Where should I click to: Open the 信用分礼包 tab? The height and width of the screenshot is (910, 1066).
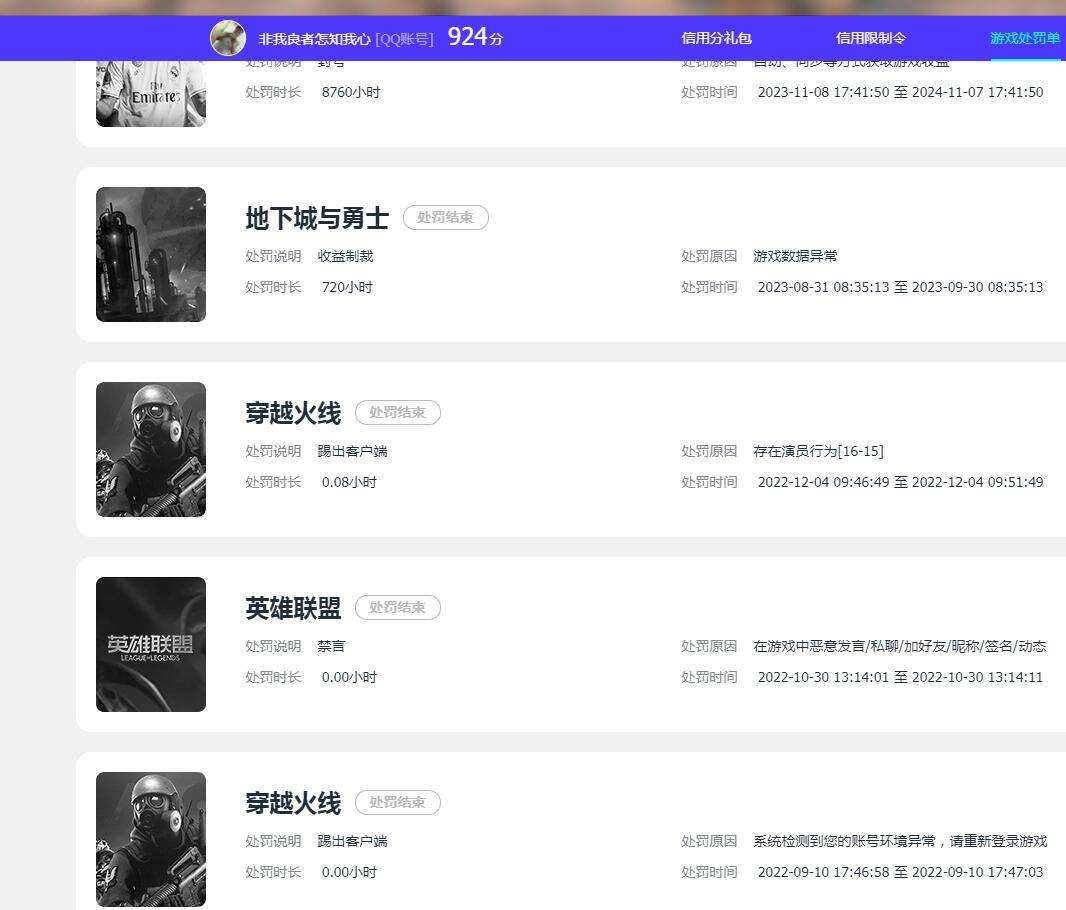tap(716, 38)
